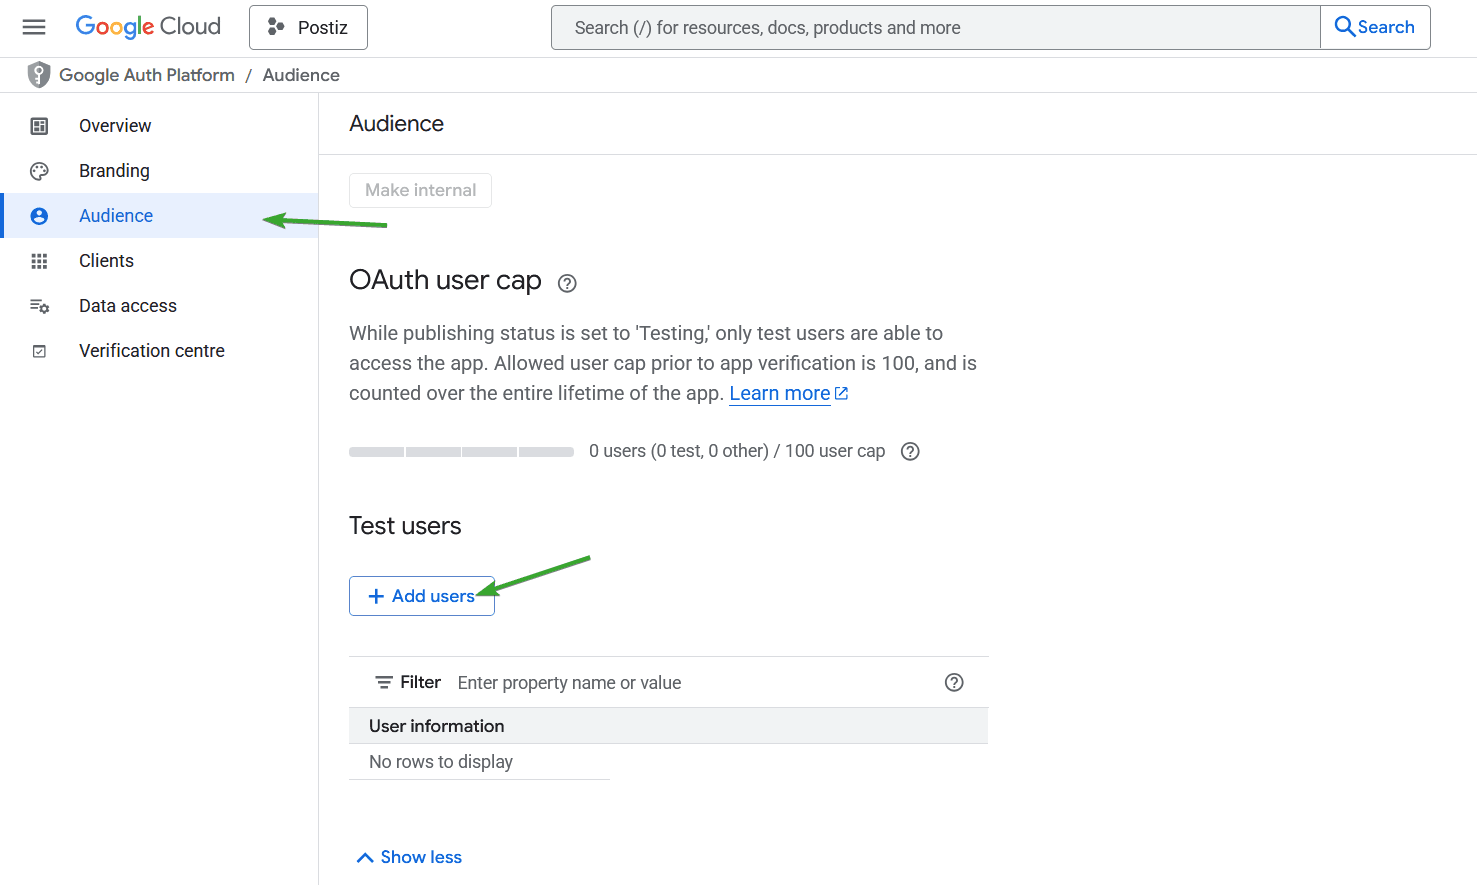Click the Google Auth Platform shield icon
Screen dimensions: 1477x885
tap(39, 75)
